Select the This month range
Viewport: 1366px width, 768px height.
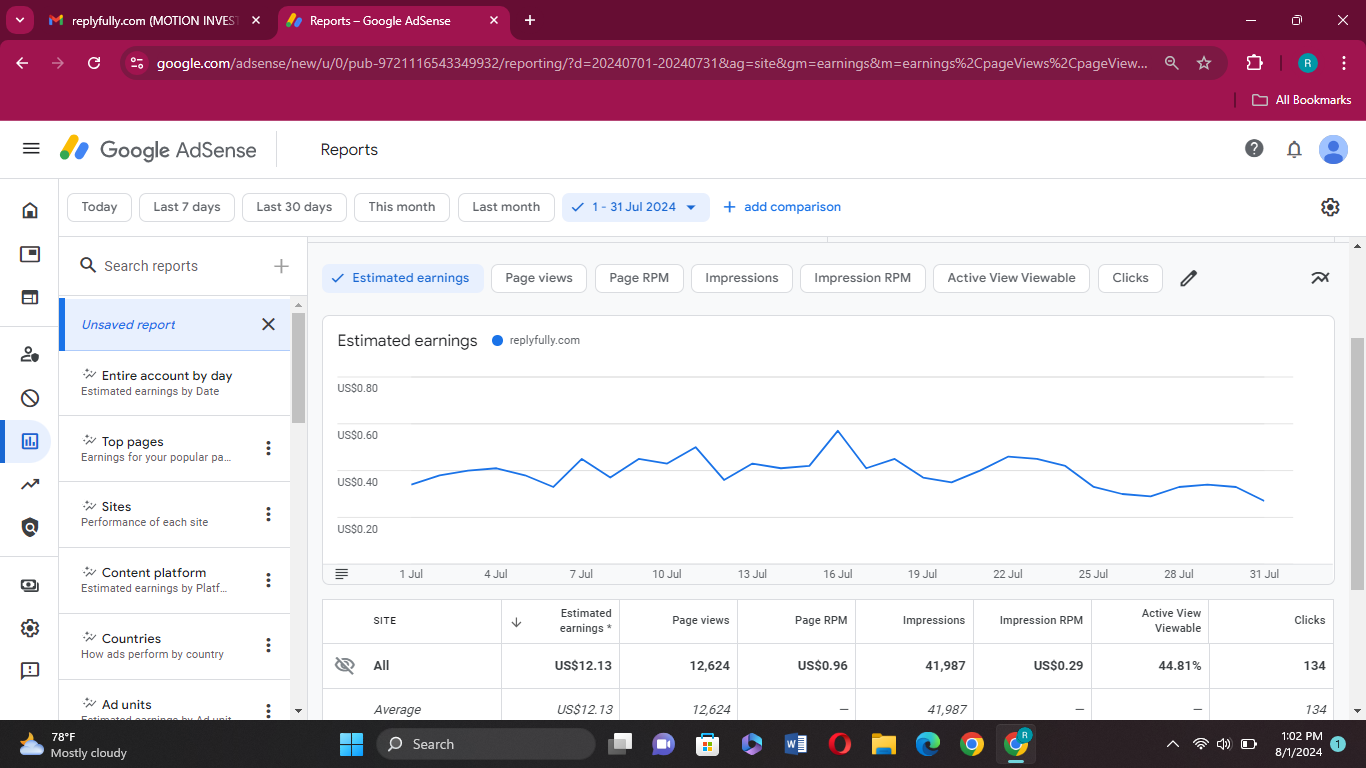coord(402,207)
